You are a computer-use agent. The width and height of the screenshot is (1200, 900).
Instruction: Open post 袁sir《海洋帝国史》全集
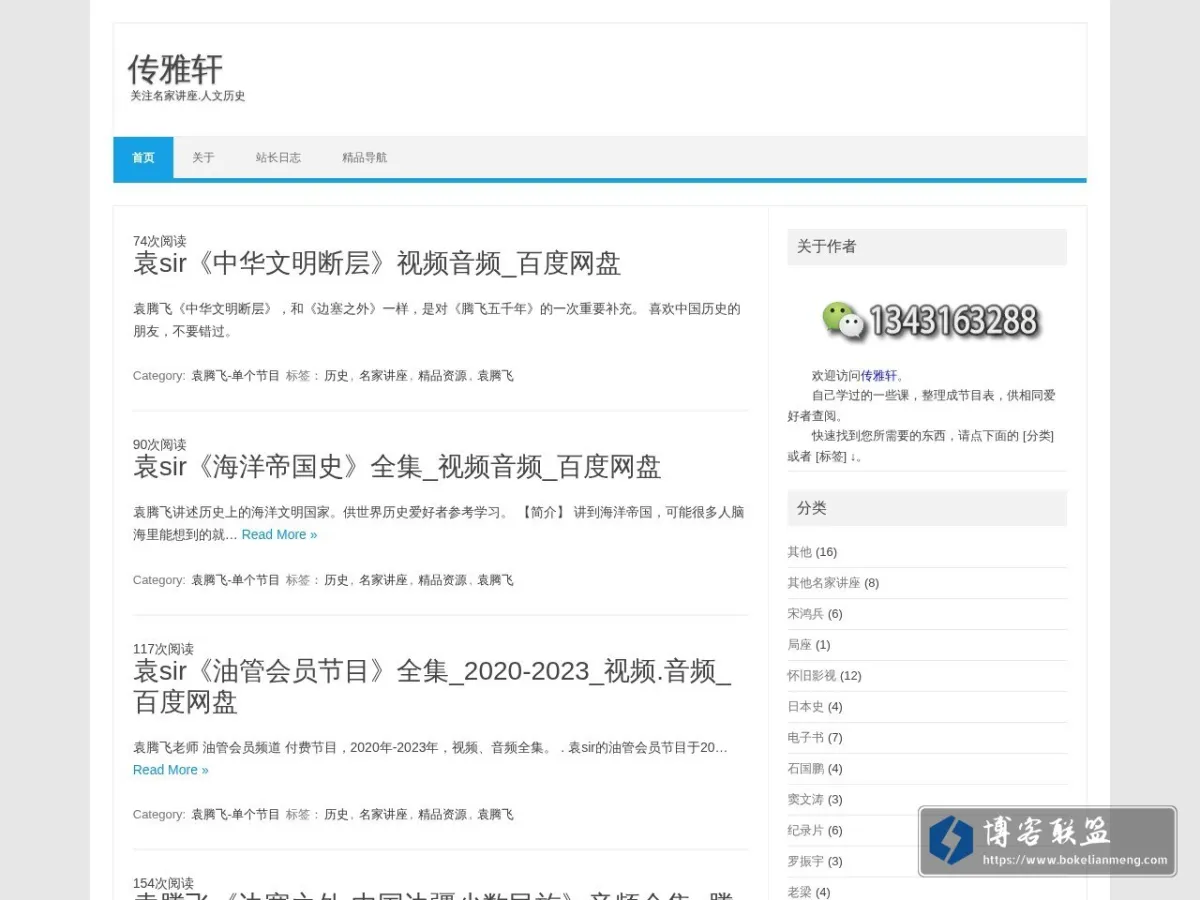pyautogui.click(x=397, y=467)
